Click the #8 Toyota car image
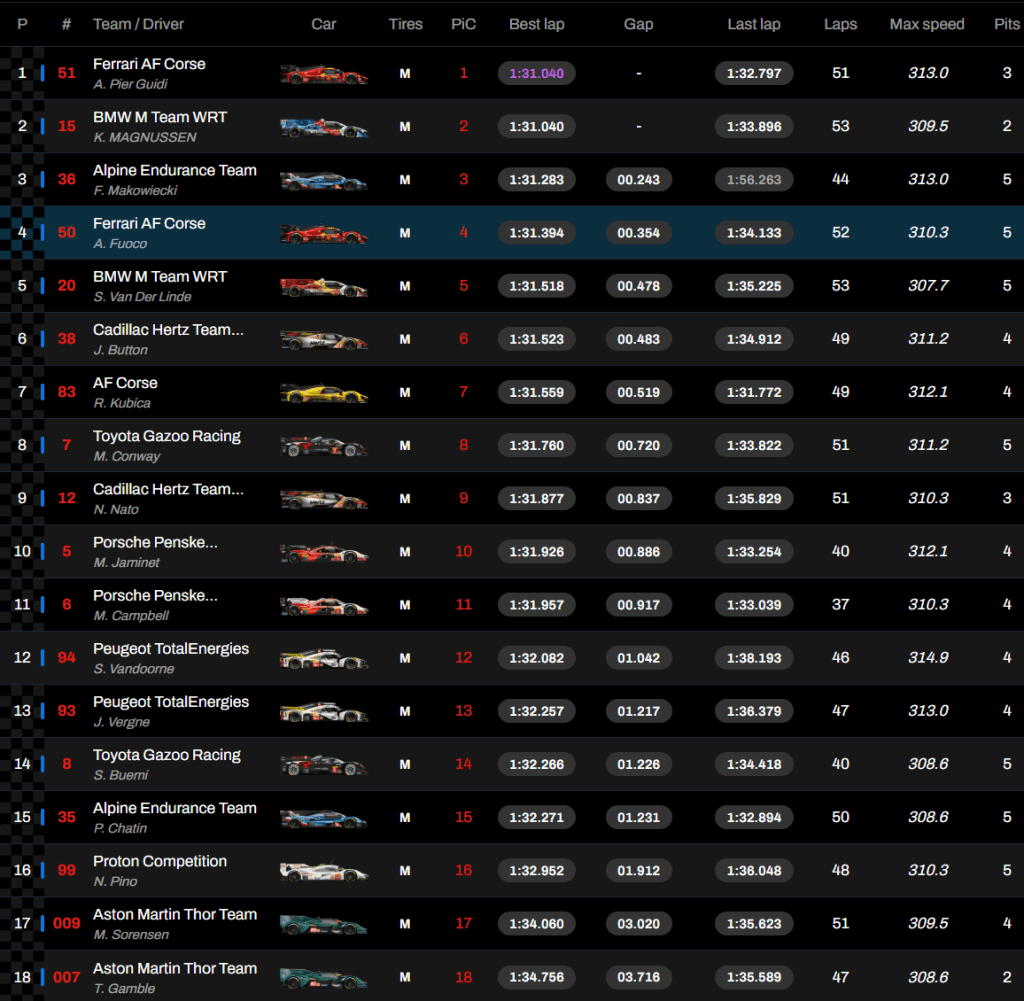 point(324,765)
